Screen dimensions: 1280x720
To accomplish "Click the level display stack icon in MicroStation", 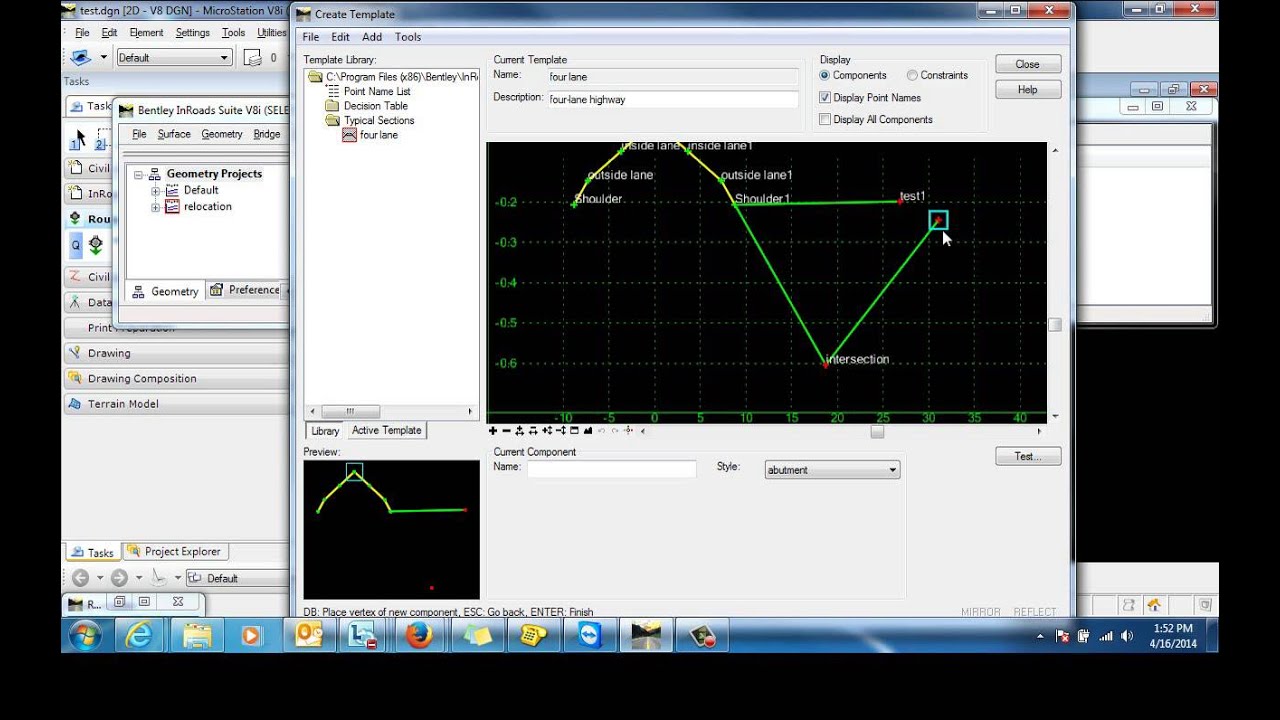I will click(x=253, y=58).
